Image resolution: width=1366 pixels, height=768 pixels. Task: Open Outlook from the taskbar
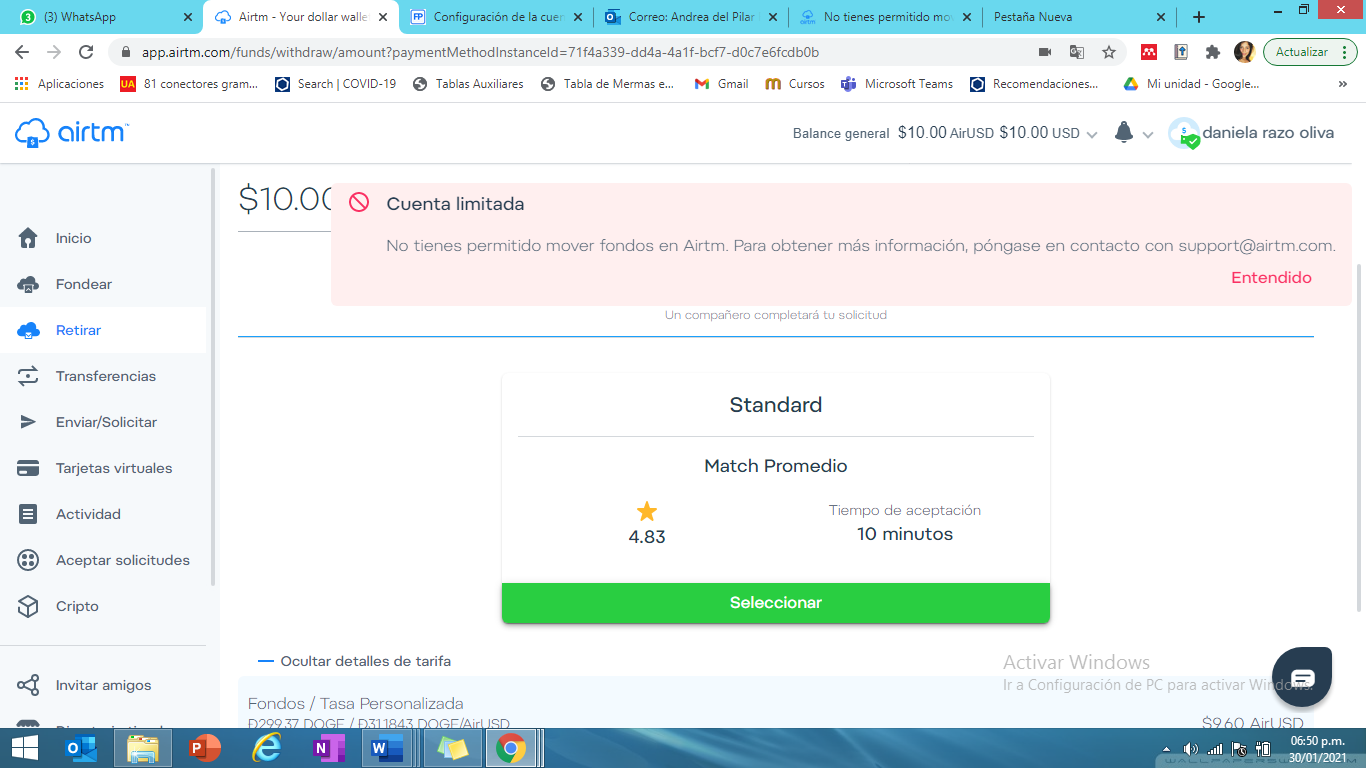(80, 748)
